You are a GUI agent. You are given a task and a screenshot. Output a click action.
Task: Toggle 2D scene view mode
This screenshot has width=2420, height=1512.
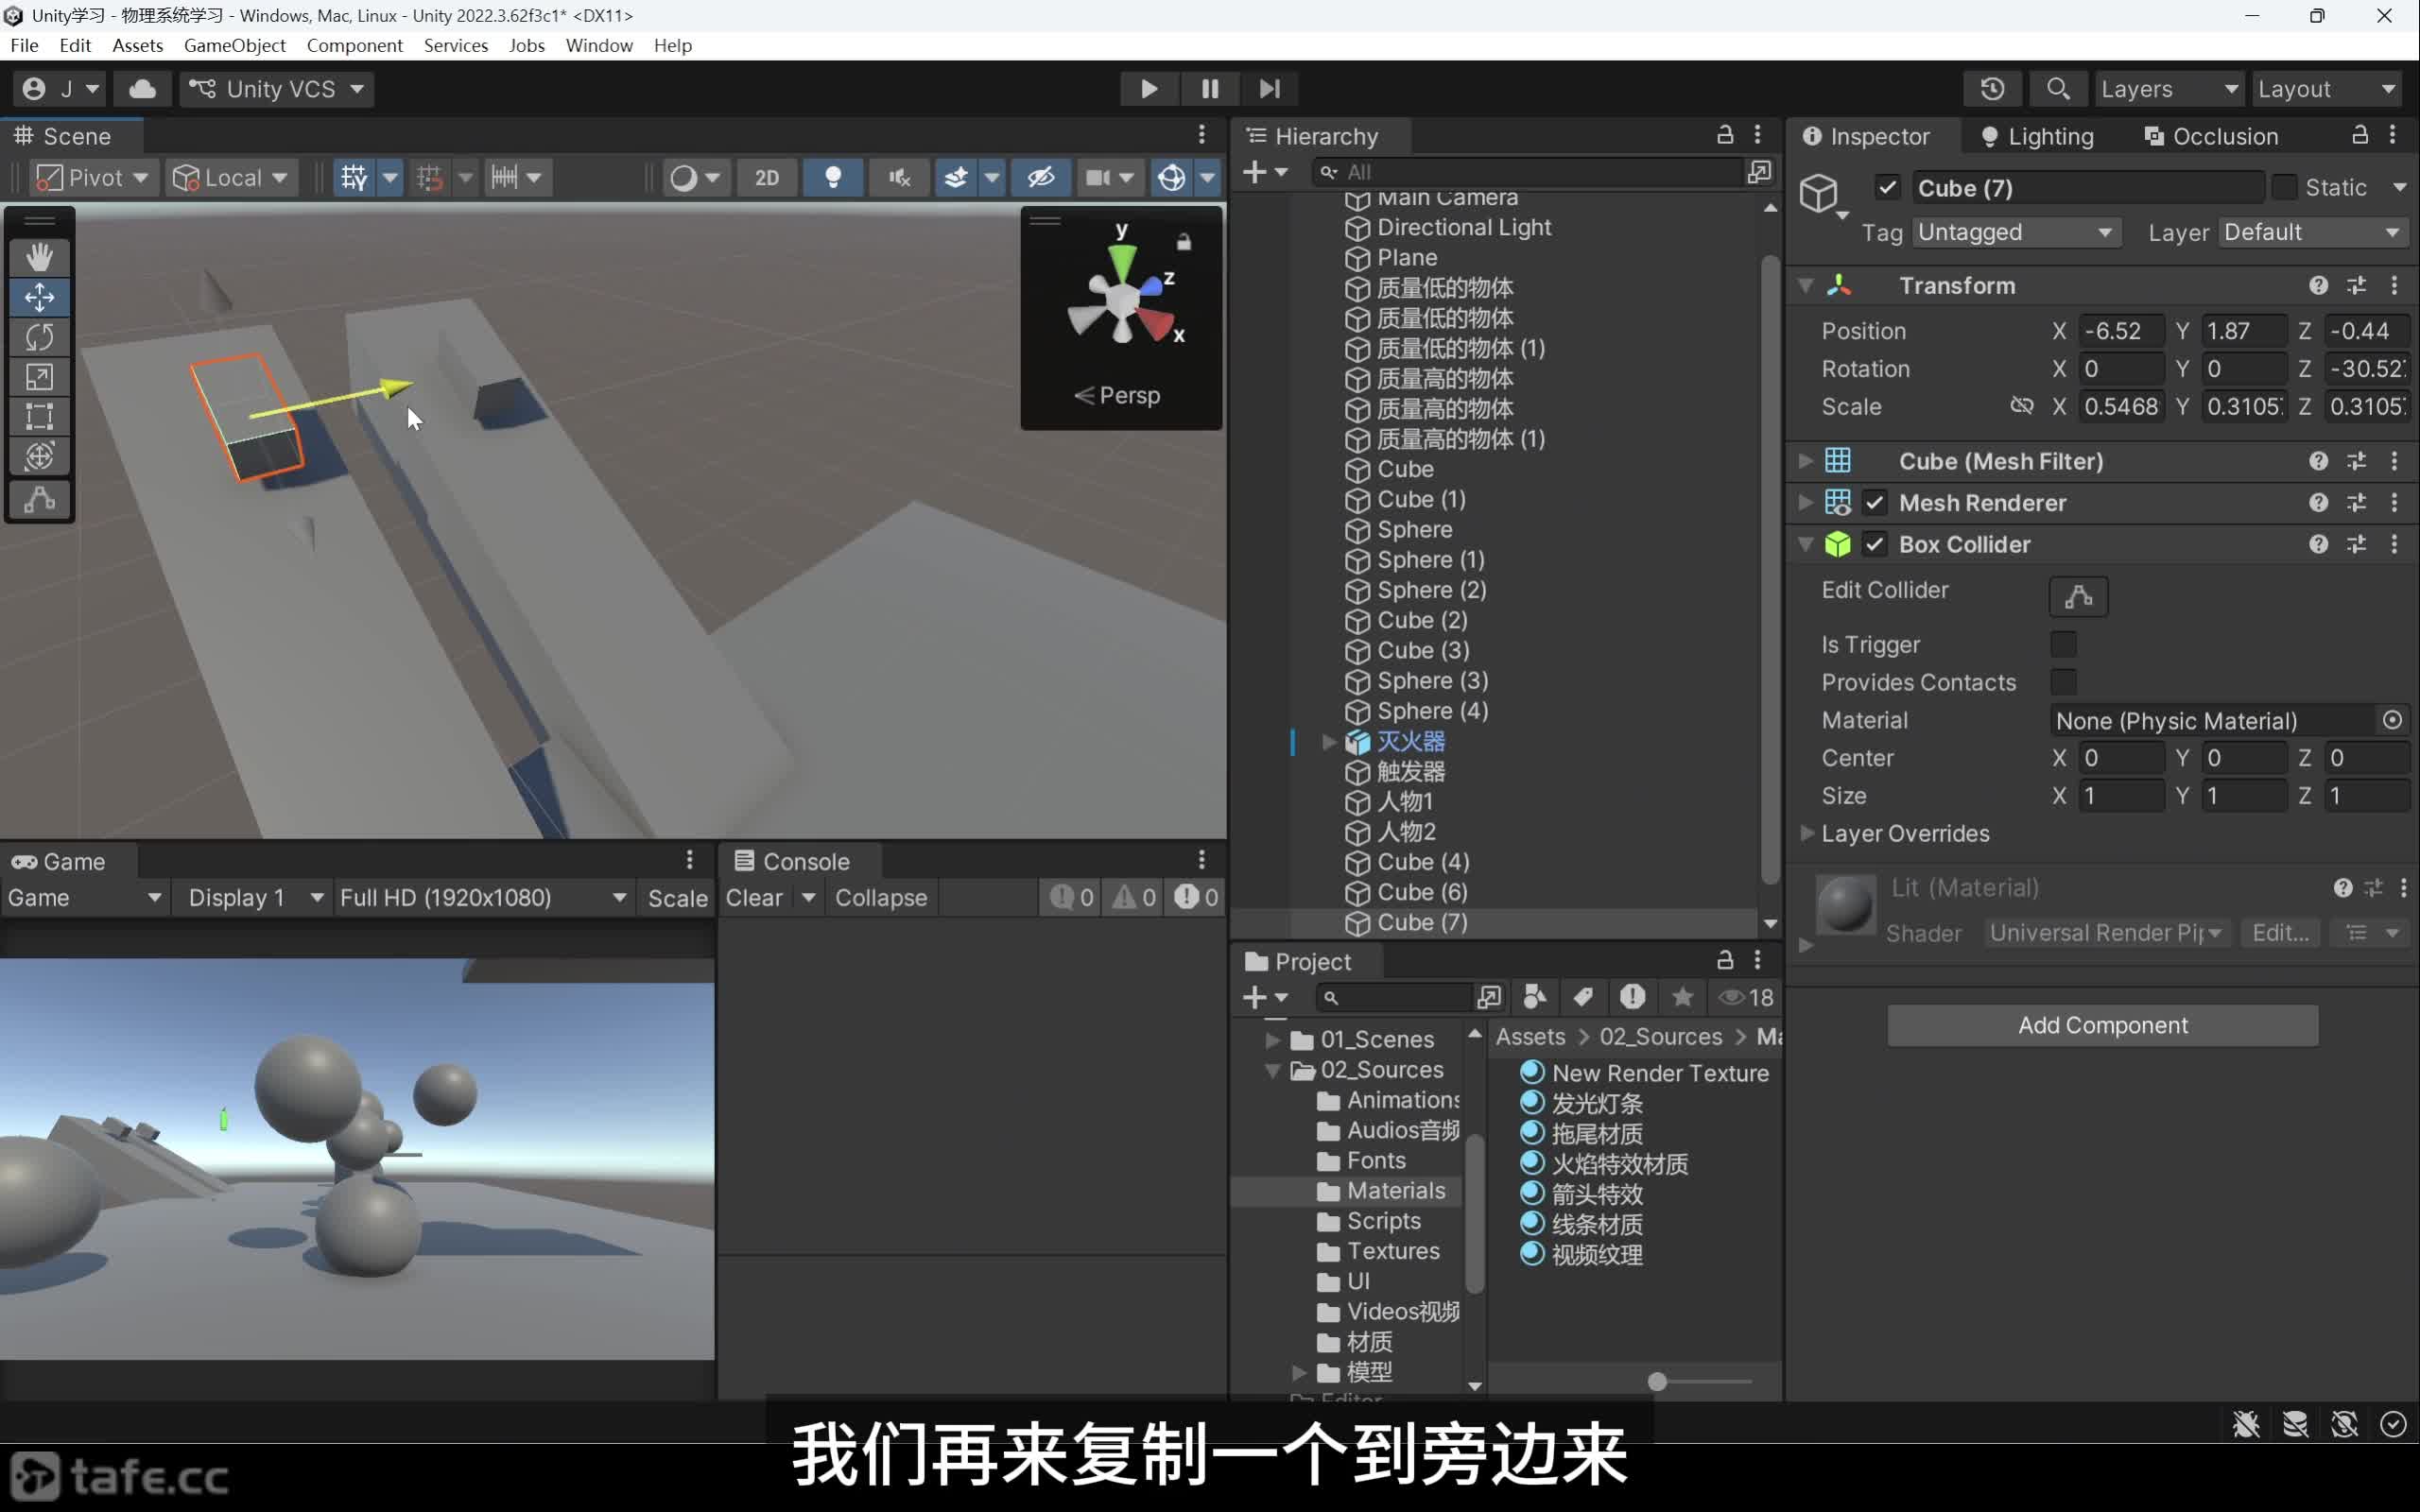tap(767, 178)
